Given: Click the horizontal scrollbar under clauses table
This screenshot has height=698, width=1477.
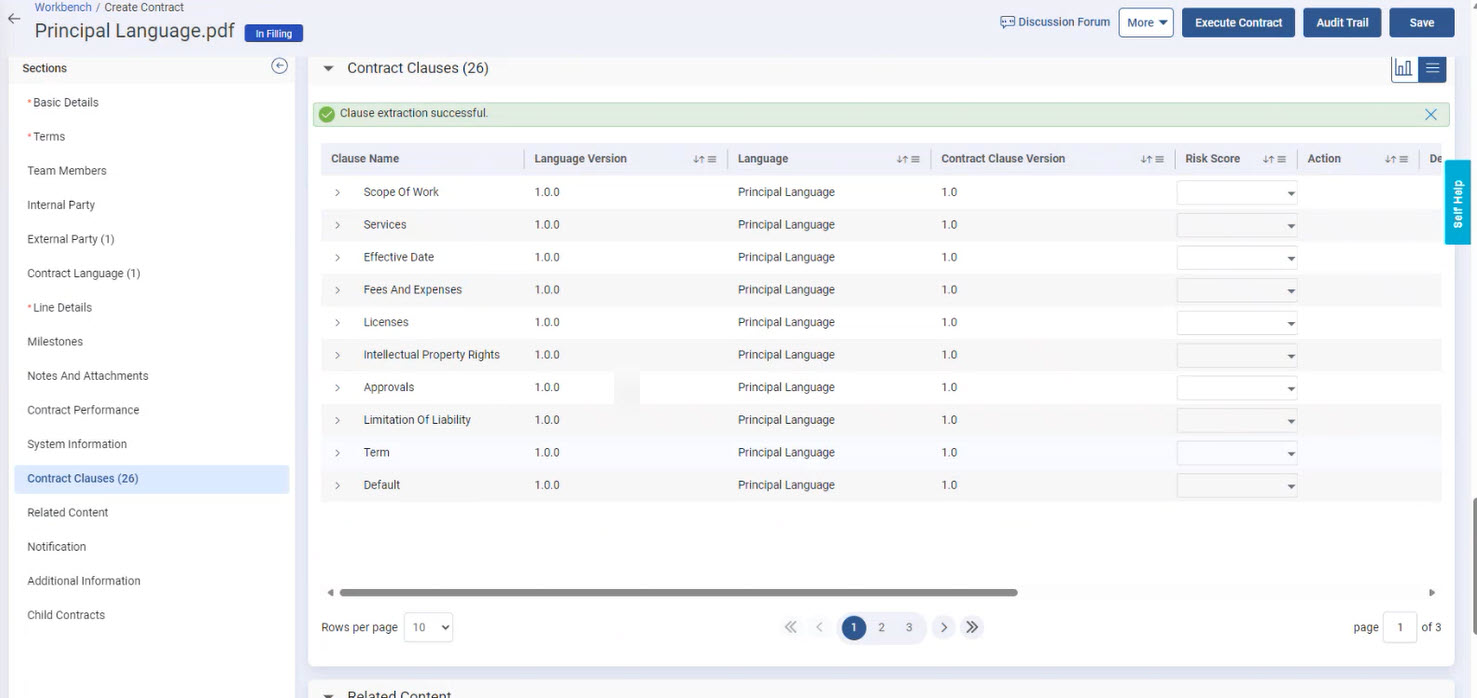Looking at the screenshot, I should pos(678,593).
